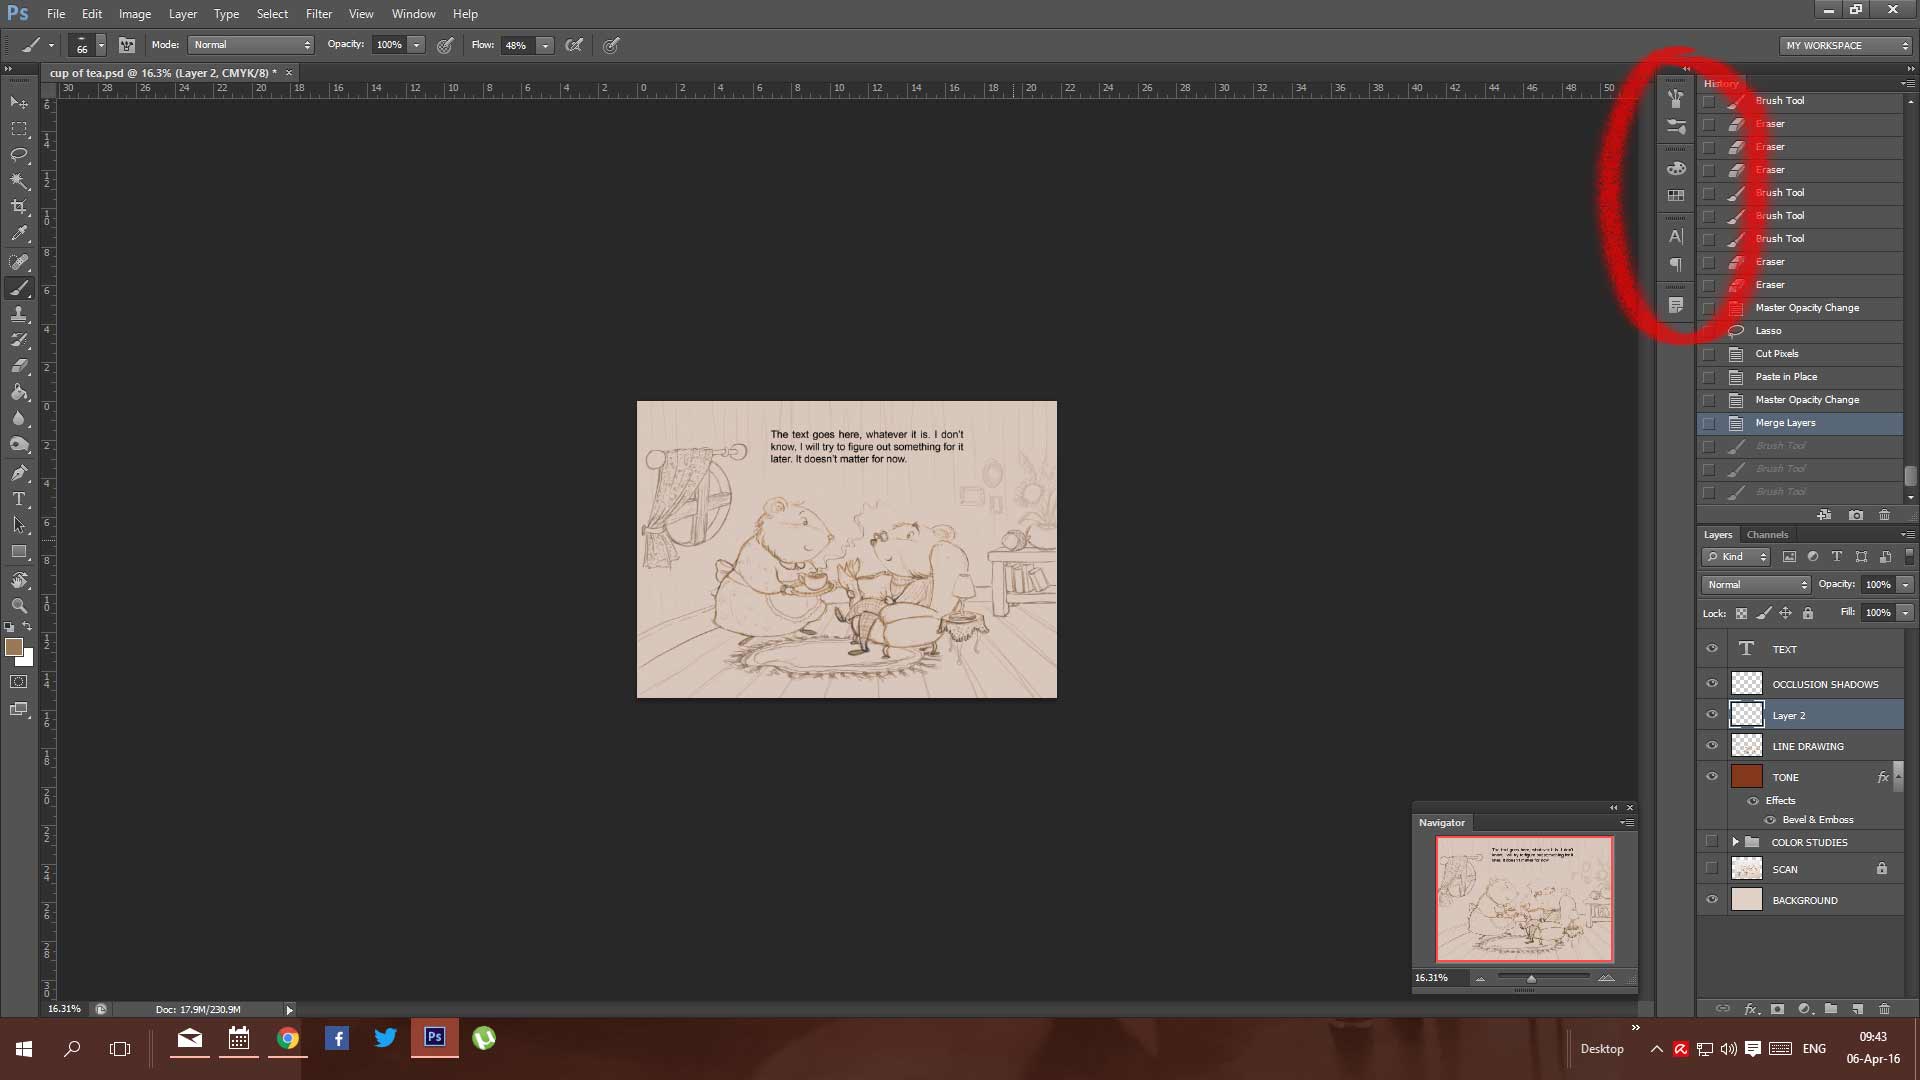Hide the OCCLUSION SHADOWS layer

coord(1712,684)
